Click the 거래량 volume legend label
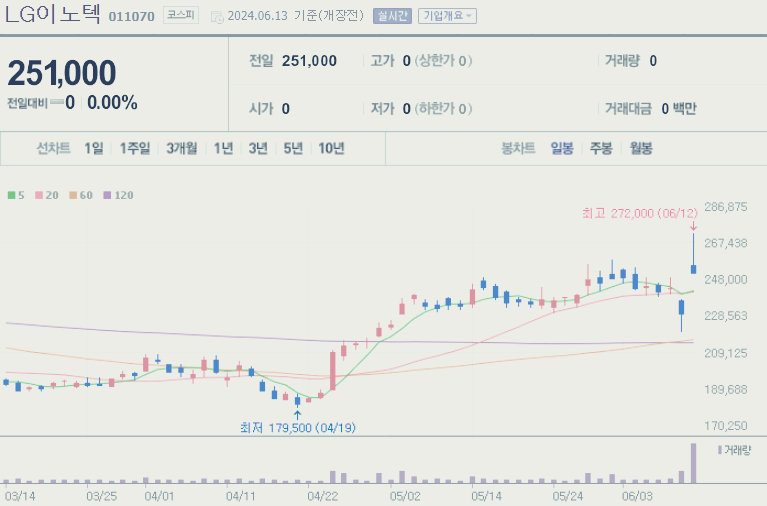Image resolution: width=767 pixels, height=506 pixels. point(737,450)
